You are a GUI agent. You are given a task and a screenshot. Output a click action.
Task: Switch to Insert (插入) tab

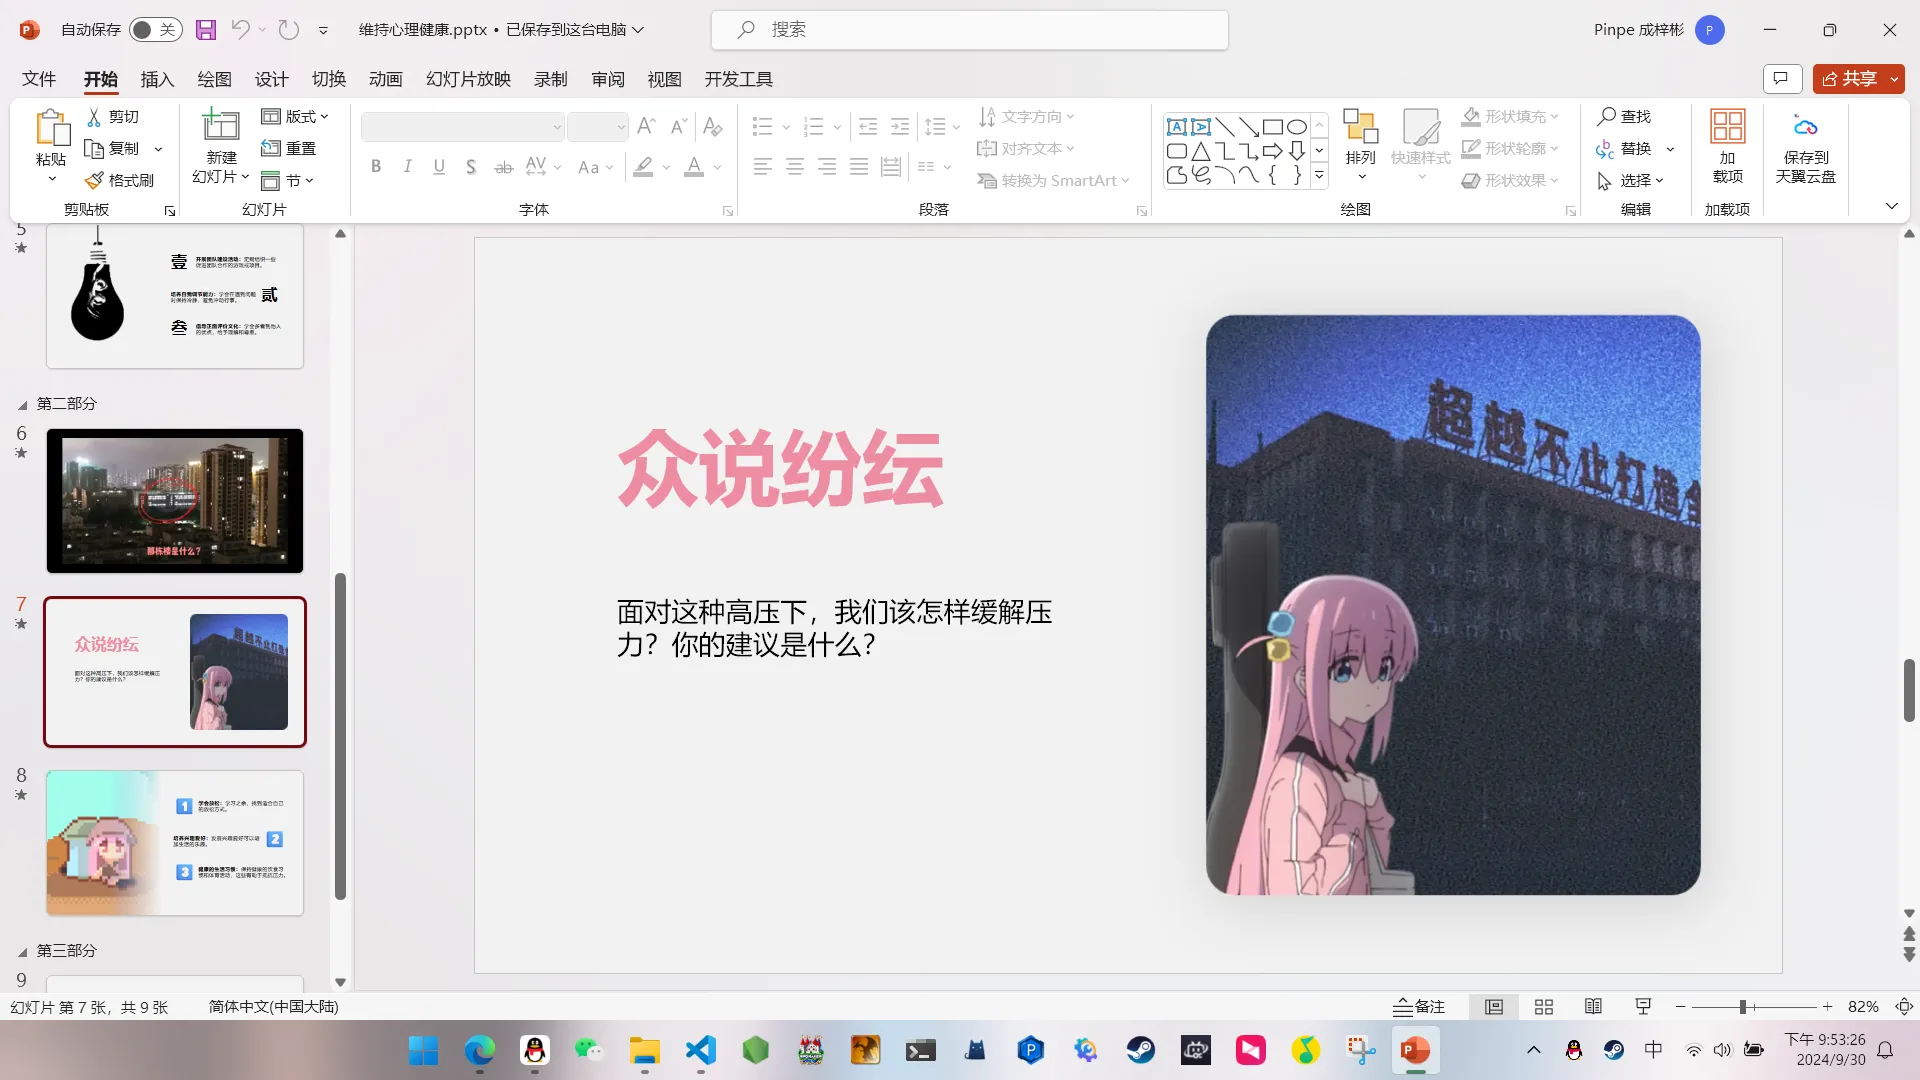(157, 79)
